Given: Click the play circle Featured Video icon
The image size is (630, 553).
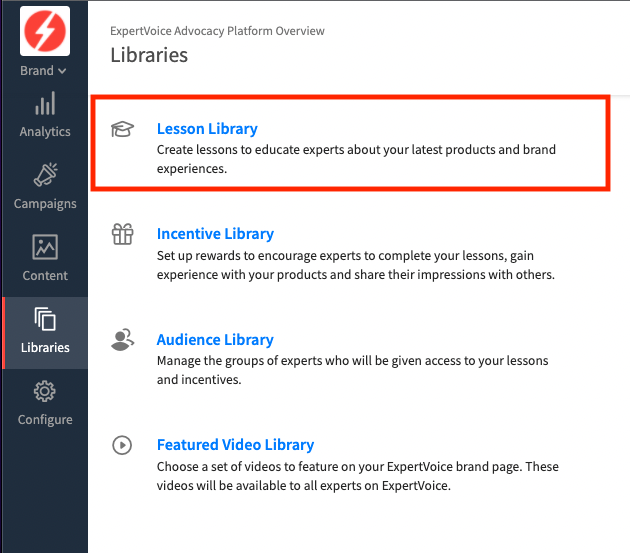Looking at the screenshot, I should pos(122,445).
